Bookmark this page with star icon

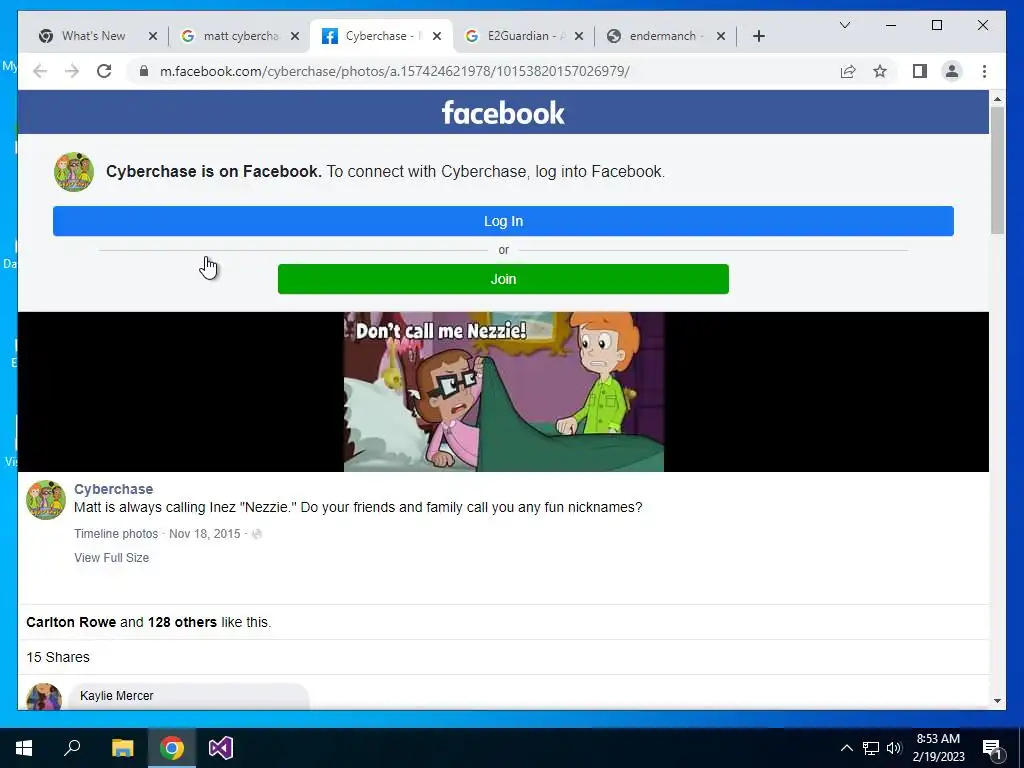coord(880,71)
